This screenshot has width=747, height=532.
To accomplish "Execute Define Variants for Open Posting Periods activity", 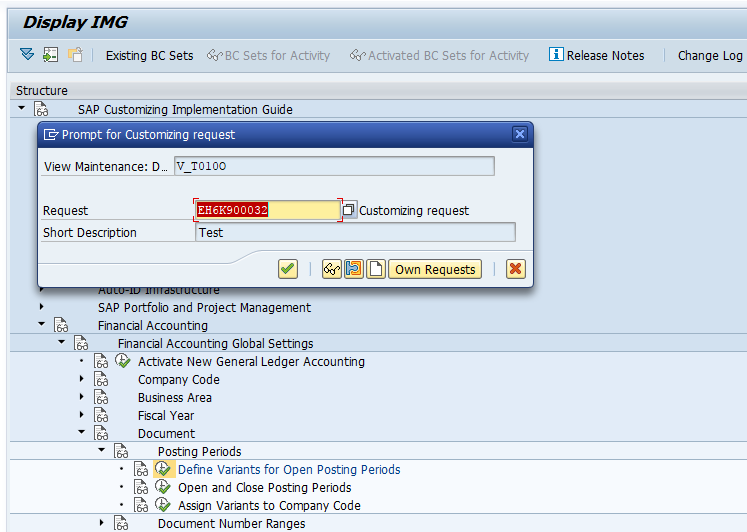I will point(162,469).
